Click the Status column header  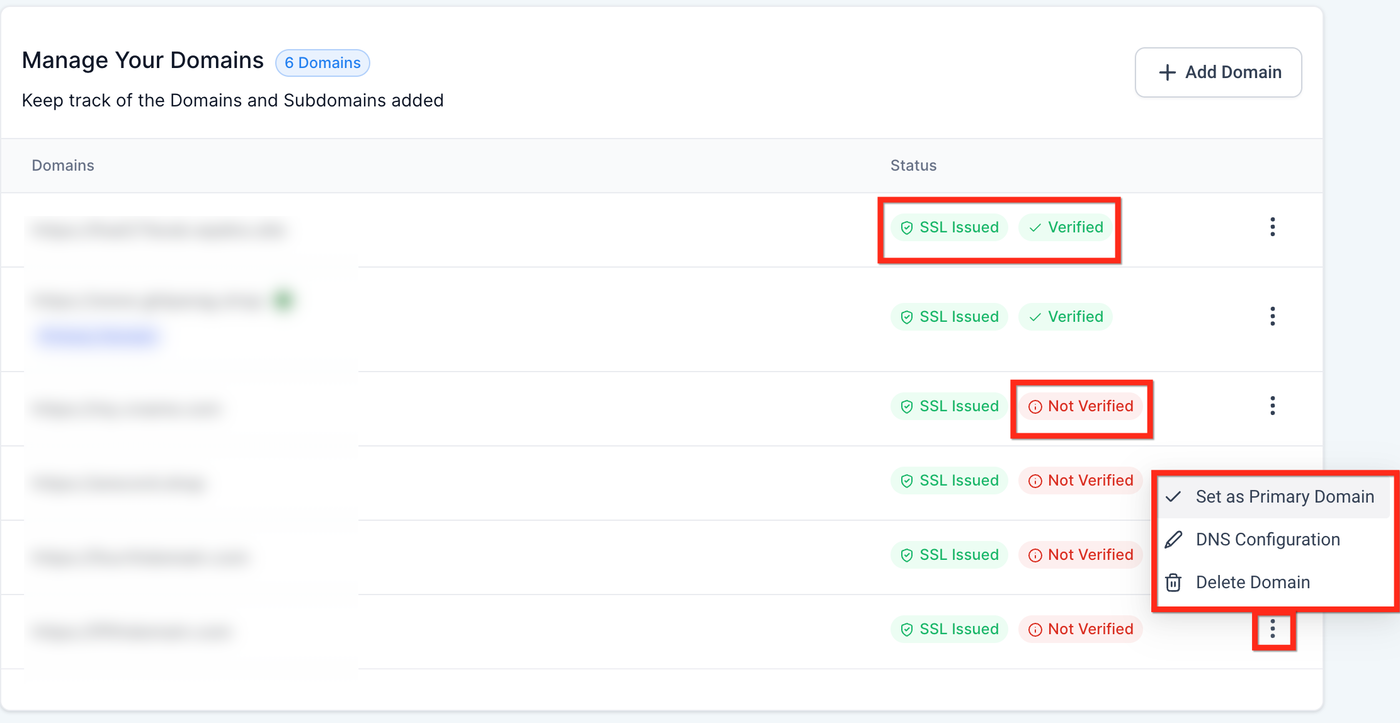pyautogui.click(x=913, y=165)
